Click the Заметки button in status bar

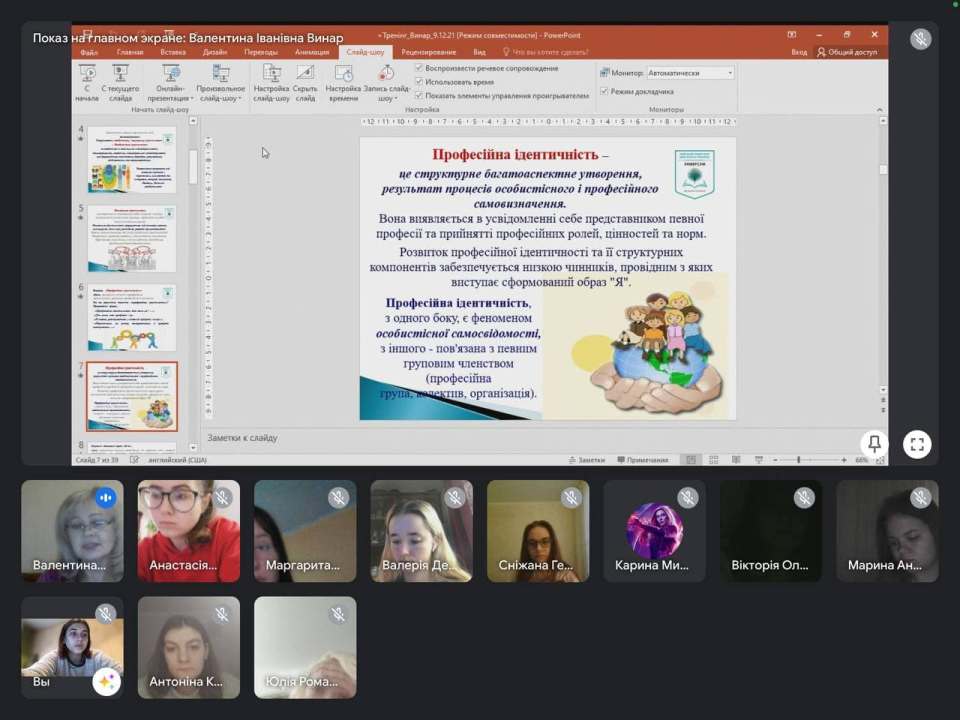587,460
